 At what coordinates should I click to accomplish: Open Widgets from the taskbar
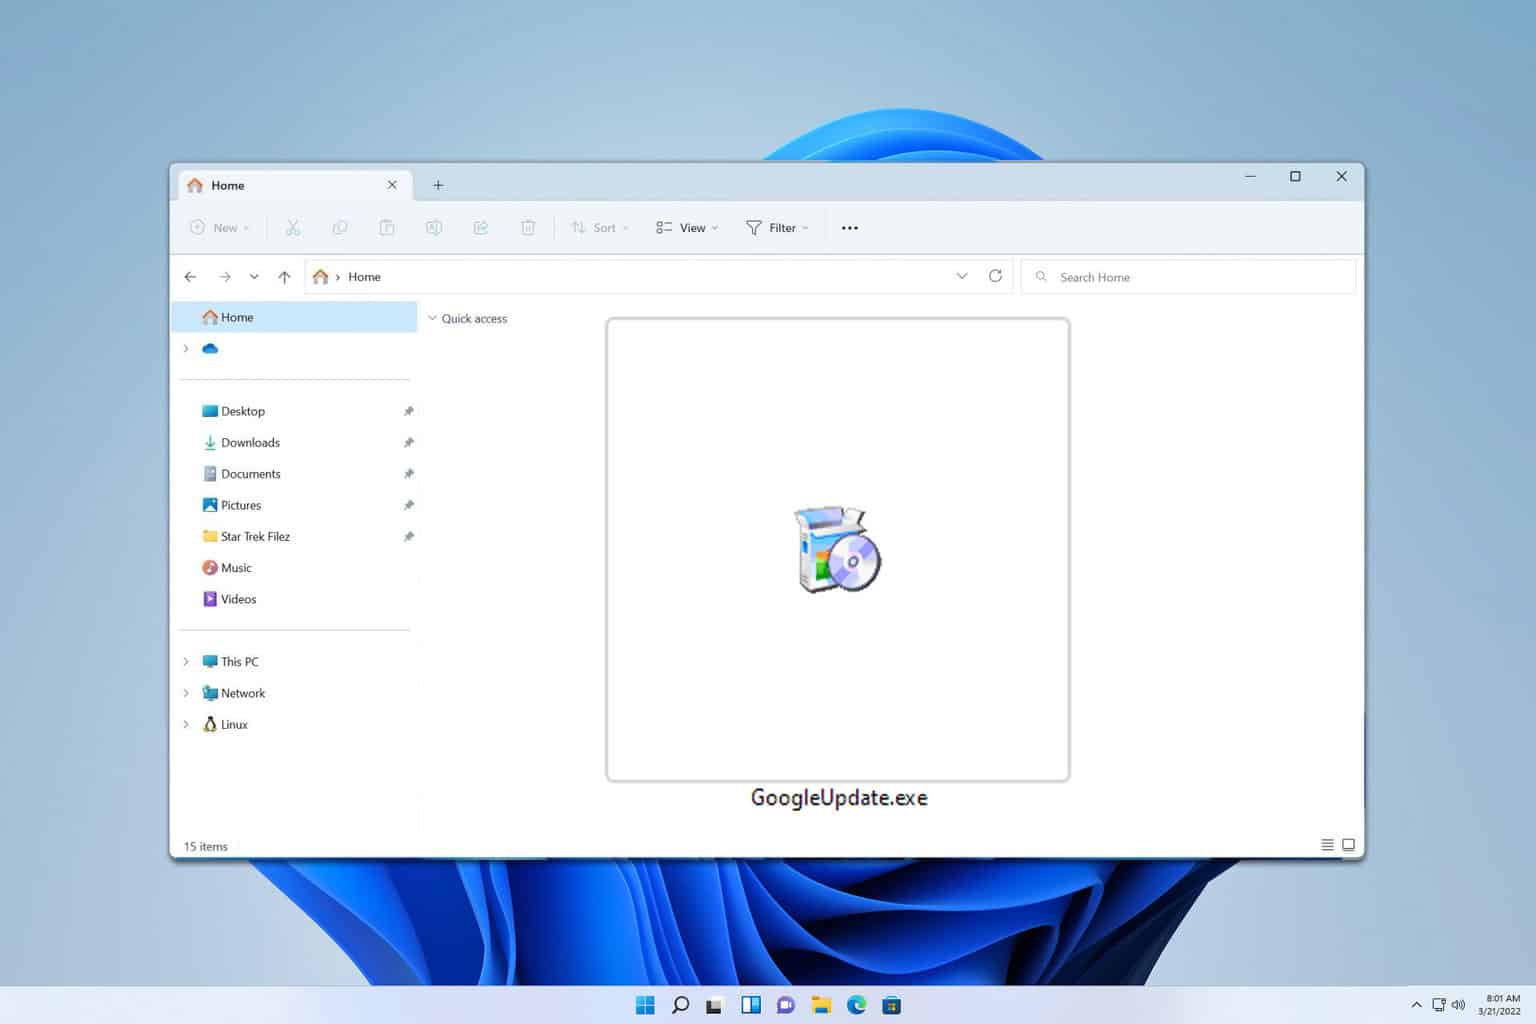(x=751, y=1005)
